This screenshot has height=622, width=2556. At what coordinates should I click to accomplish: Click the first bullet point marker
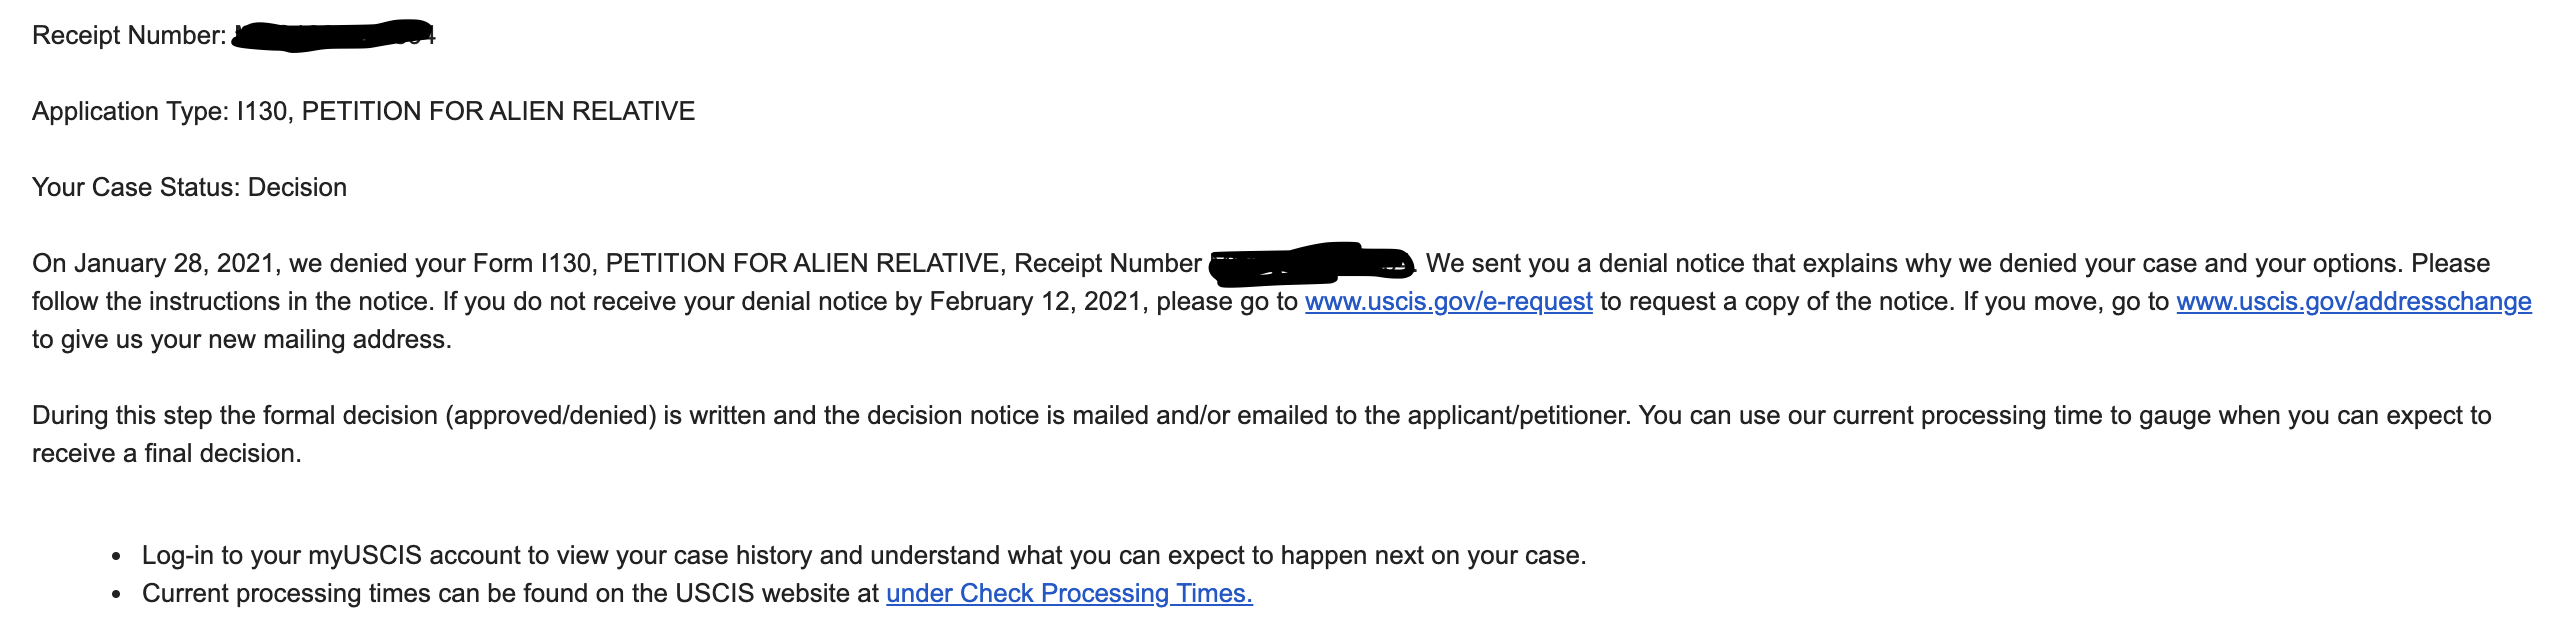click(x=117, y=556)
